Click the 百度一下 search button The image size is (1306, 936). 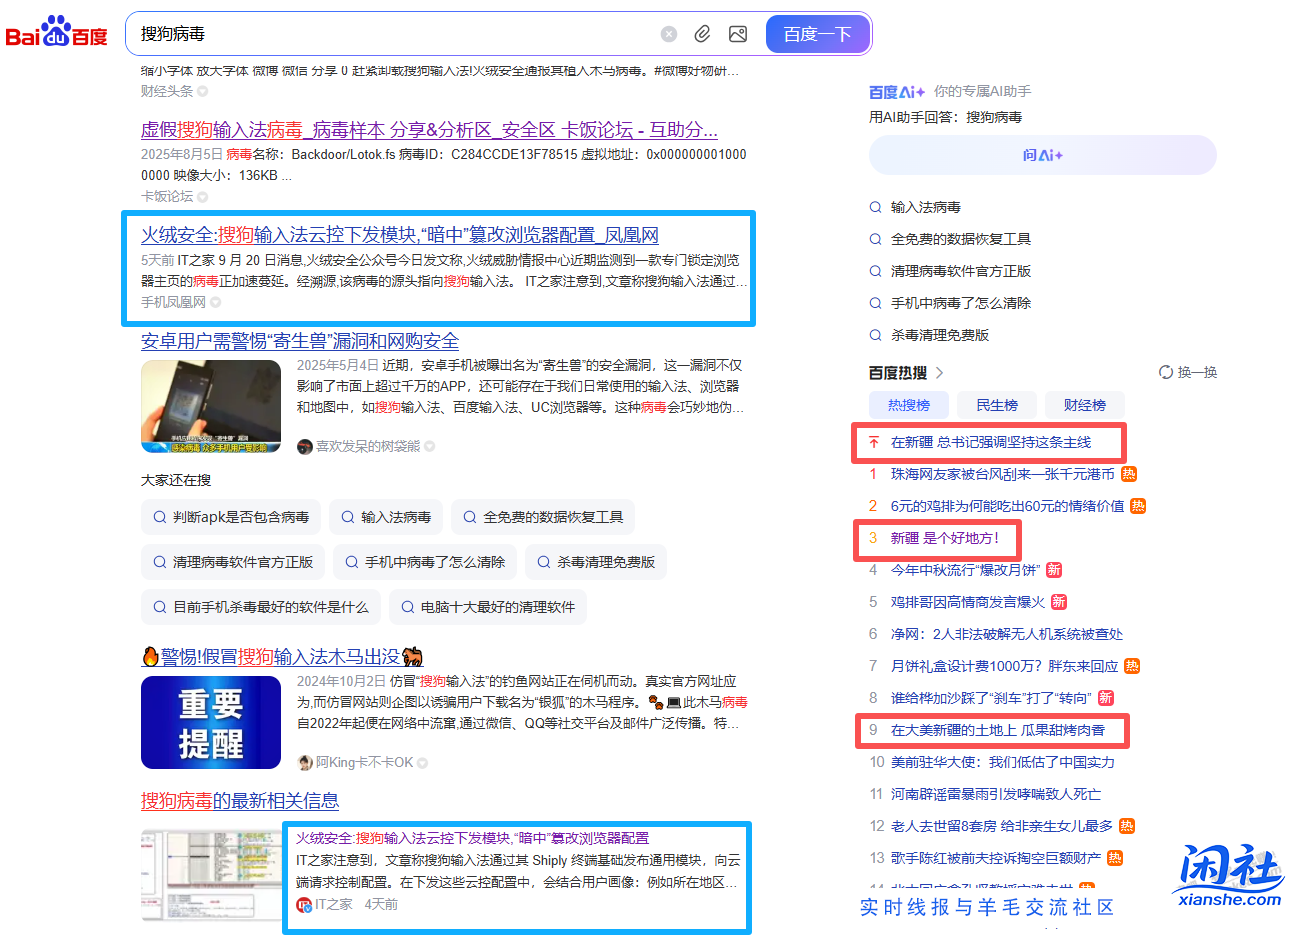point(817,33)
